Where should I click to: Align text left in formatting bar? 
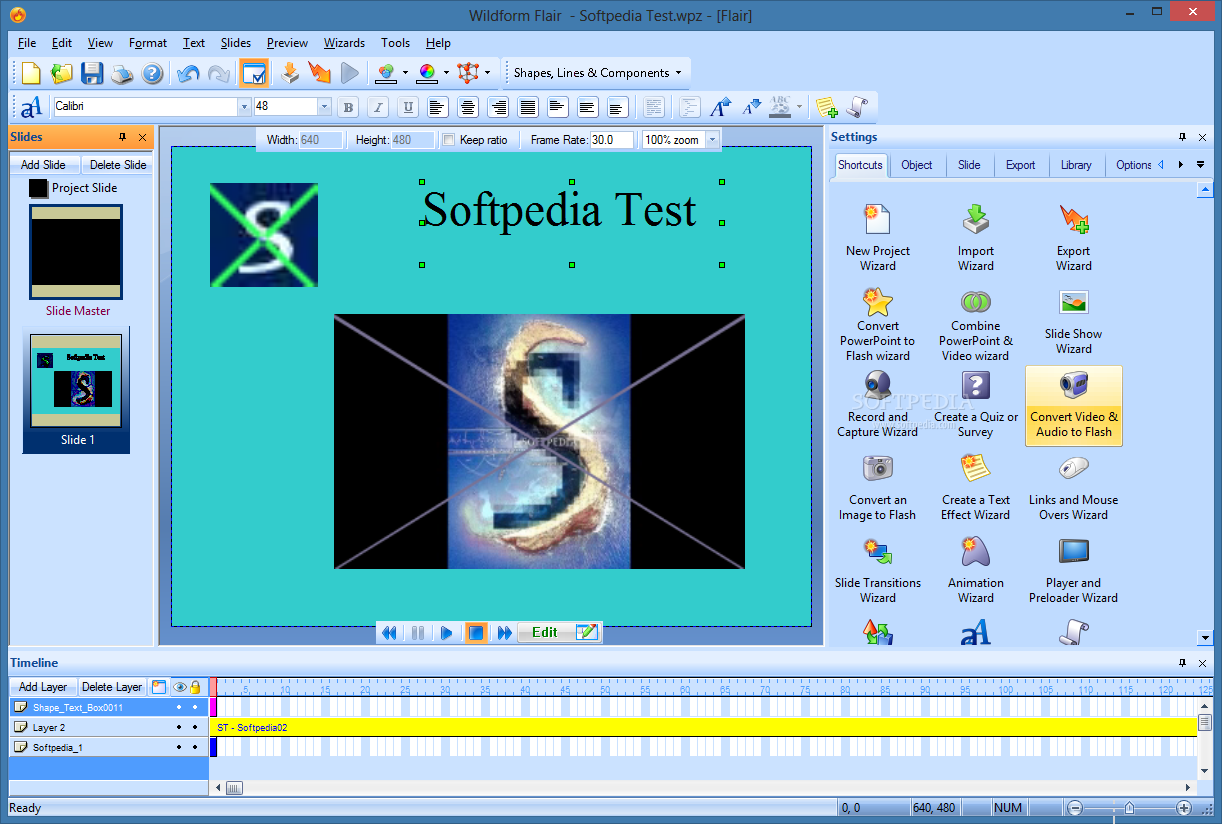pos(437,107)
